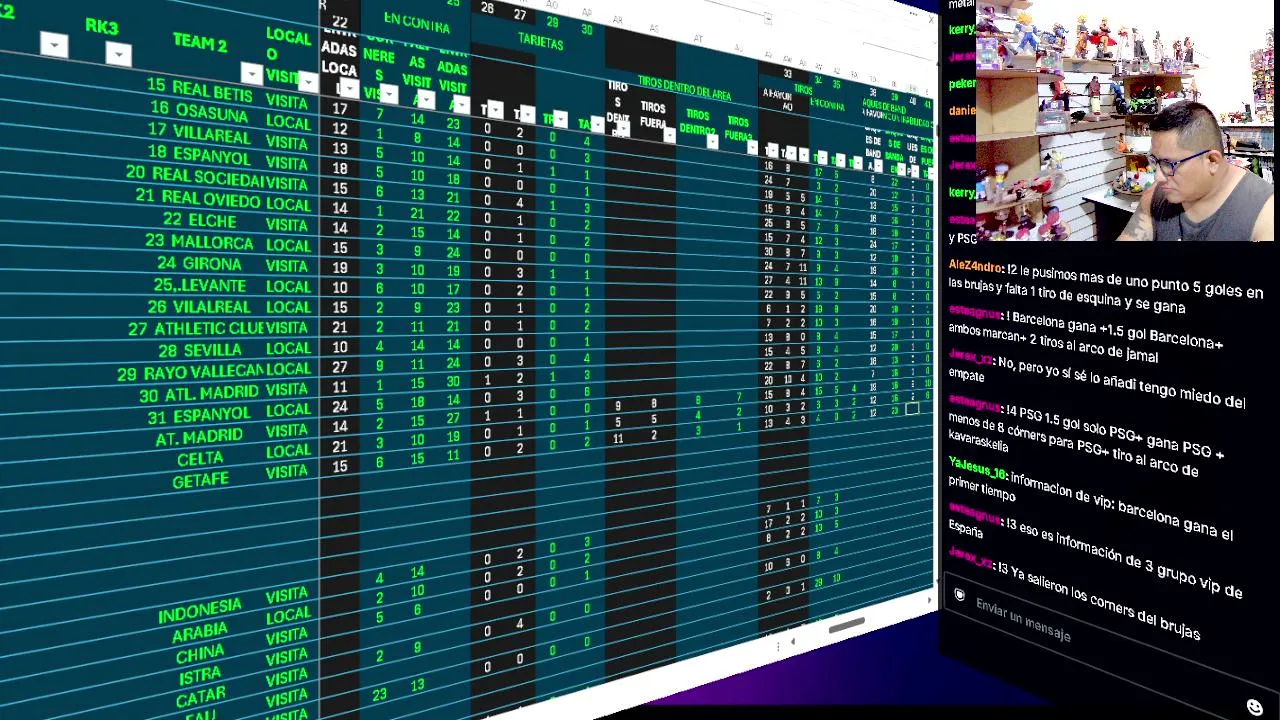Viewport: 1280px width, 720px height.
Task: Select the GETAFE team cell
Action: [200, 481]
